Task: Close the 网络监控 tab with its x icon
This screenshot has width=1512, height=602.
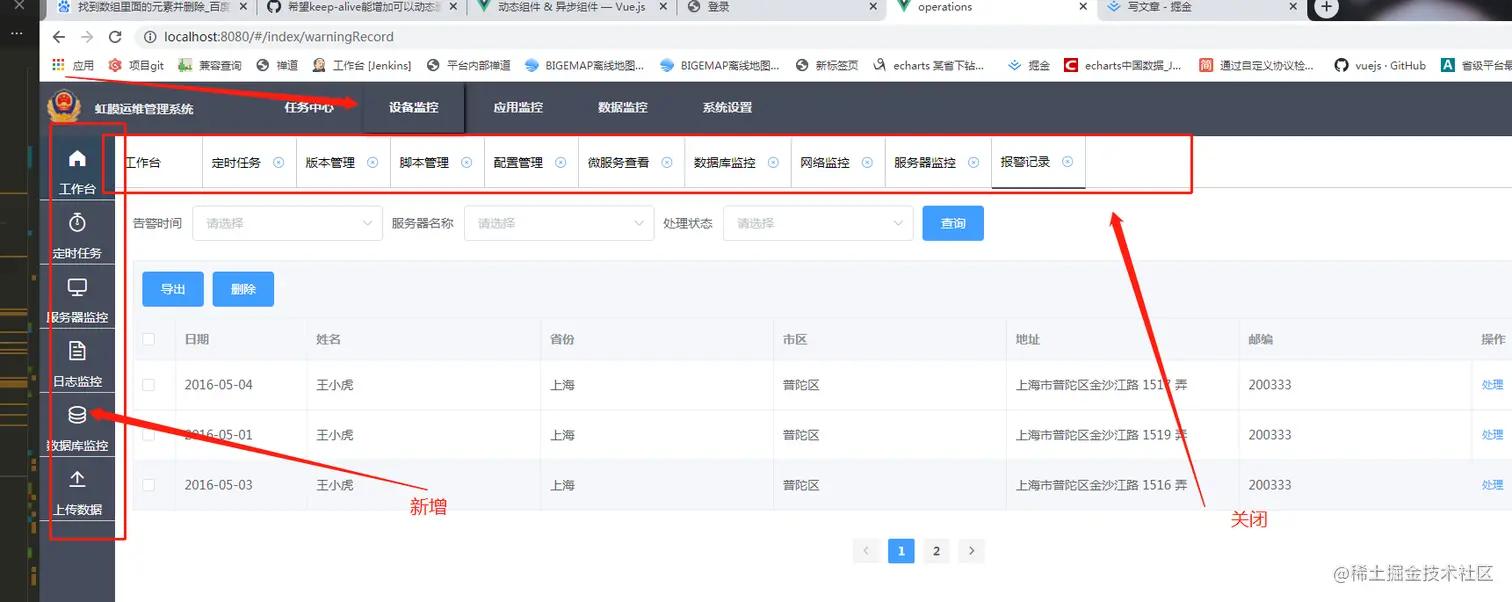Action: click(867, 162)
